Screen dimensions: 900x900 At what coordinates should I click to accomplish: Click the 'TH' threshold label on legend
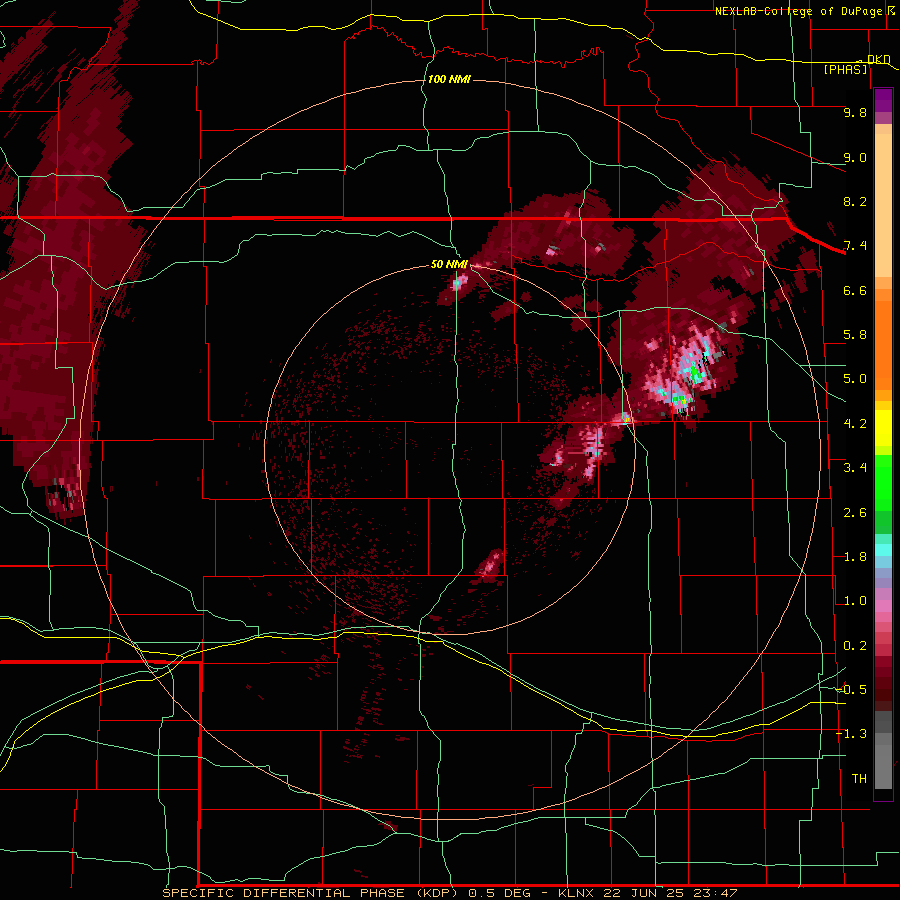(859, 779)
